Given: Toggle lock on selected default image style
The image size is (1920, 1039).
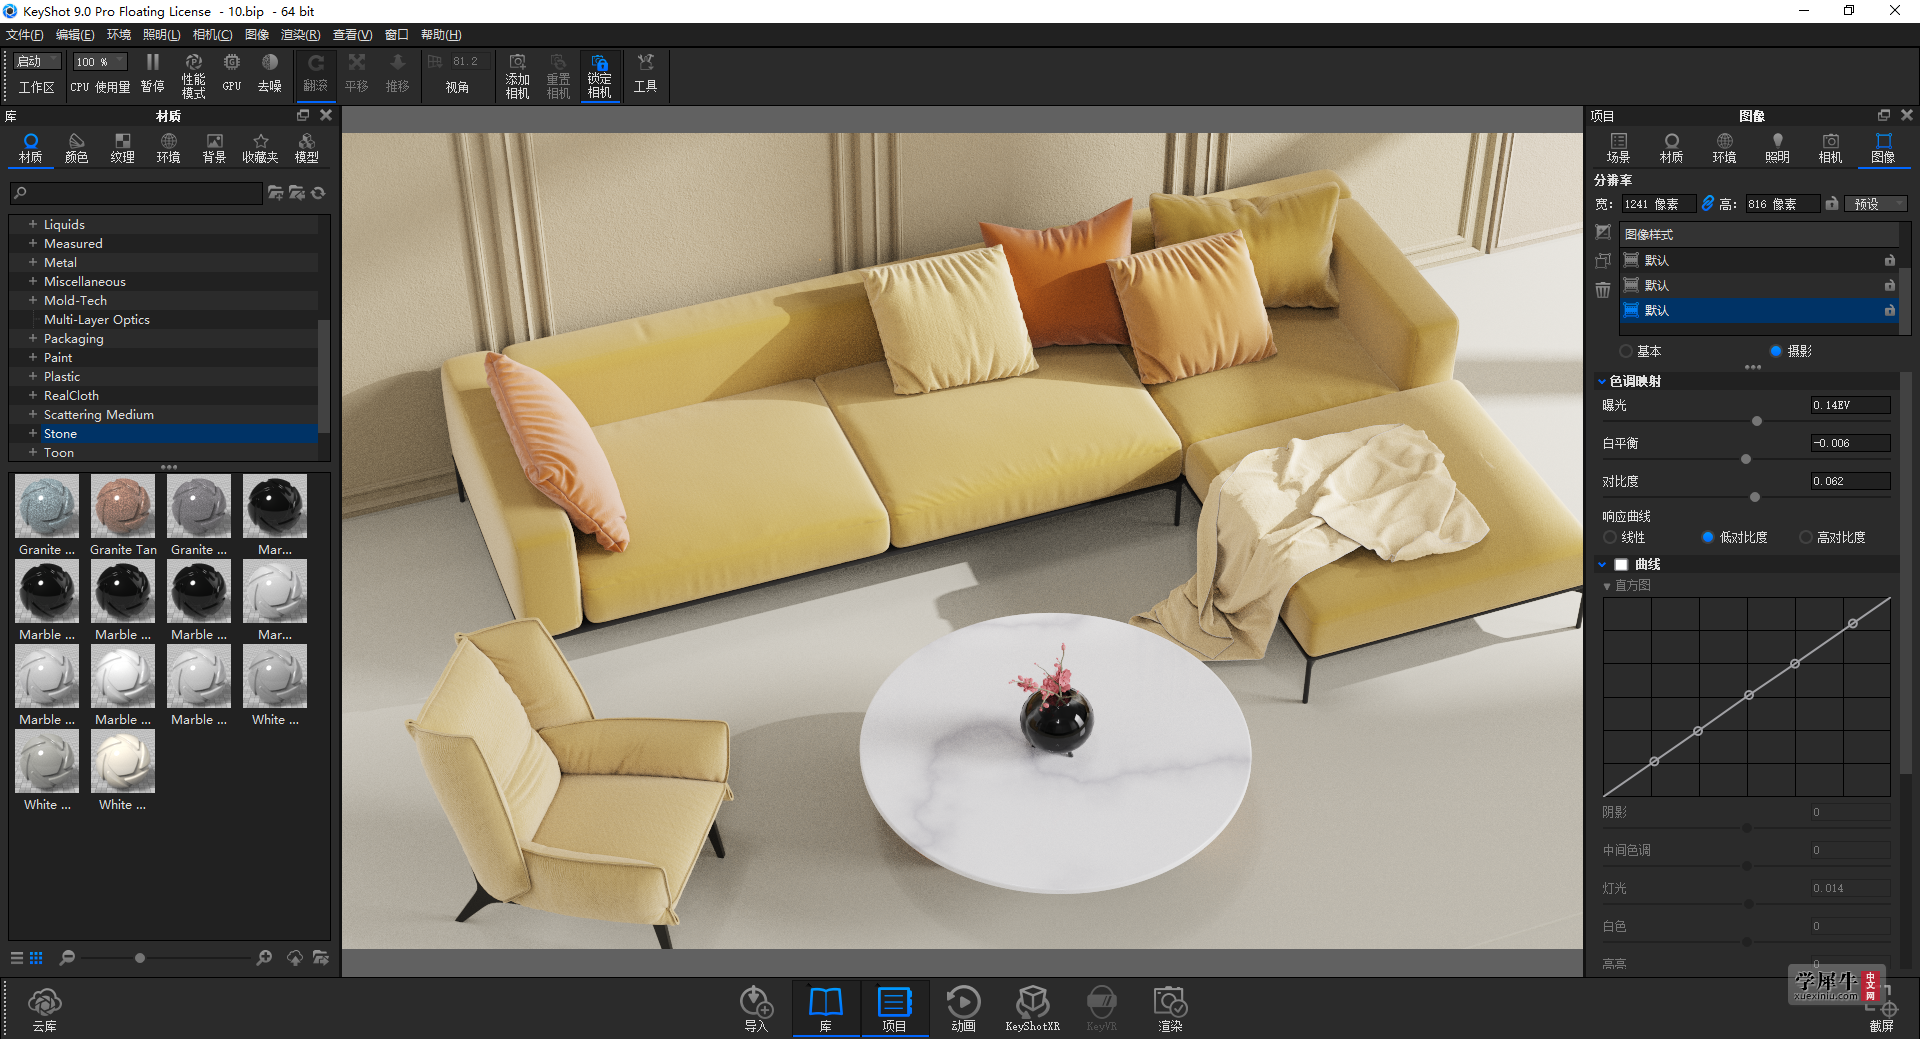Looking at the screenshot, I should 1890,310.
